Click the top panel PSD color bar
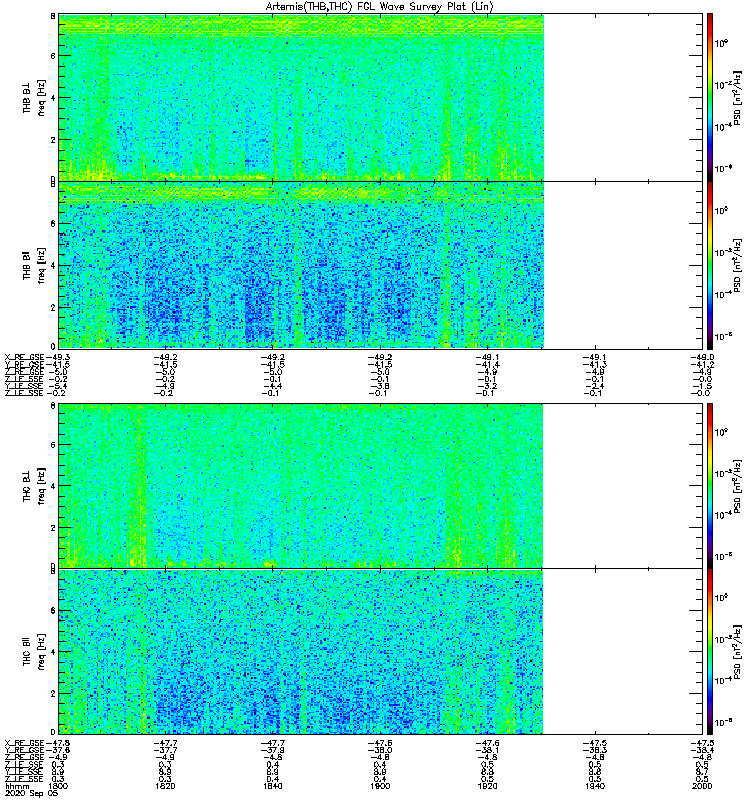The width and height of the screenshot is (750, 800). click(710, 97)
